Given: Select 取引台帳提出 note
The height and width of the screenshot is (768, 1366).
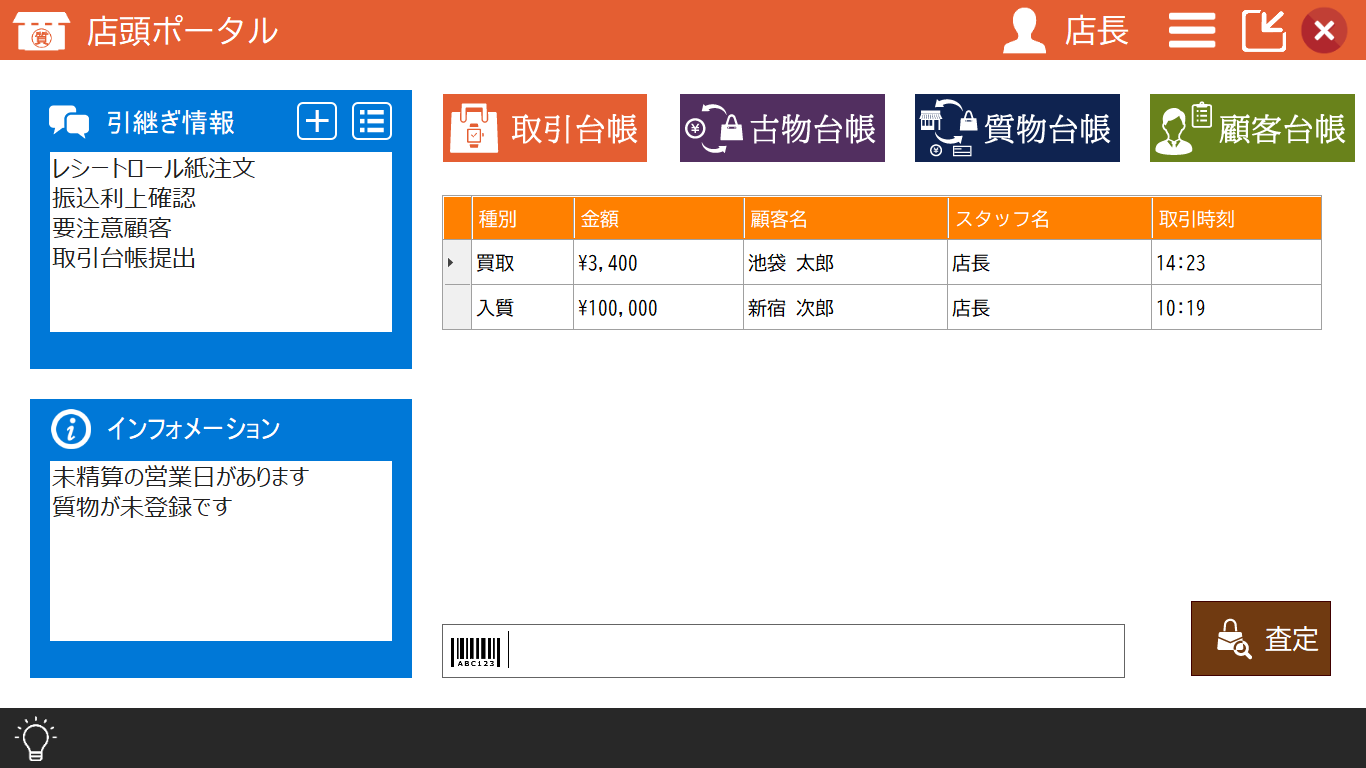Looking at the screenshot, I should (124, 258).
